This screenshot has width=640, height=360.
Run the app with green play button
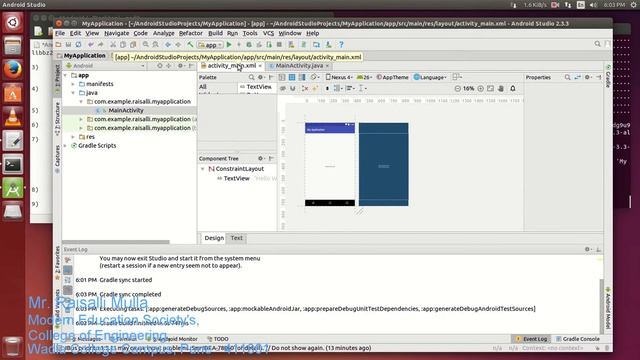pos(229,44)
